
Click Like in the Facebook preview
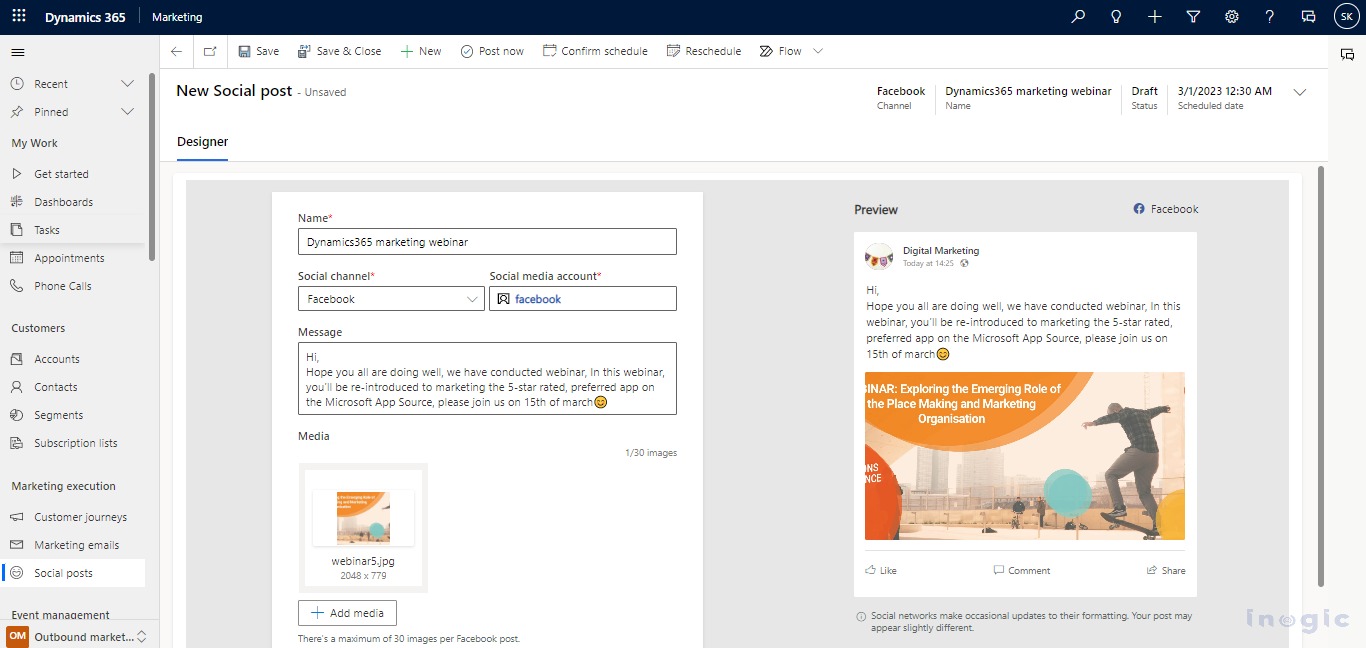pos(881,570)
